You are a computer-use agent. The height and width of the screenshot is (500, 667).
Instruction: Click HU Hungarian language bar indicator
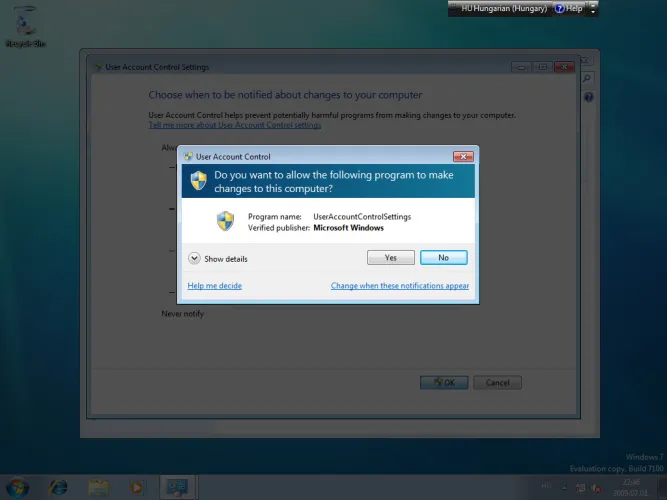(503, 8)
